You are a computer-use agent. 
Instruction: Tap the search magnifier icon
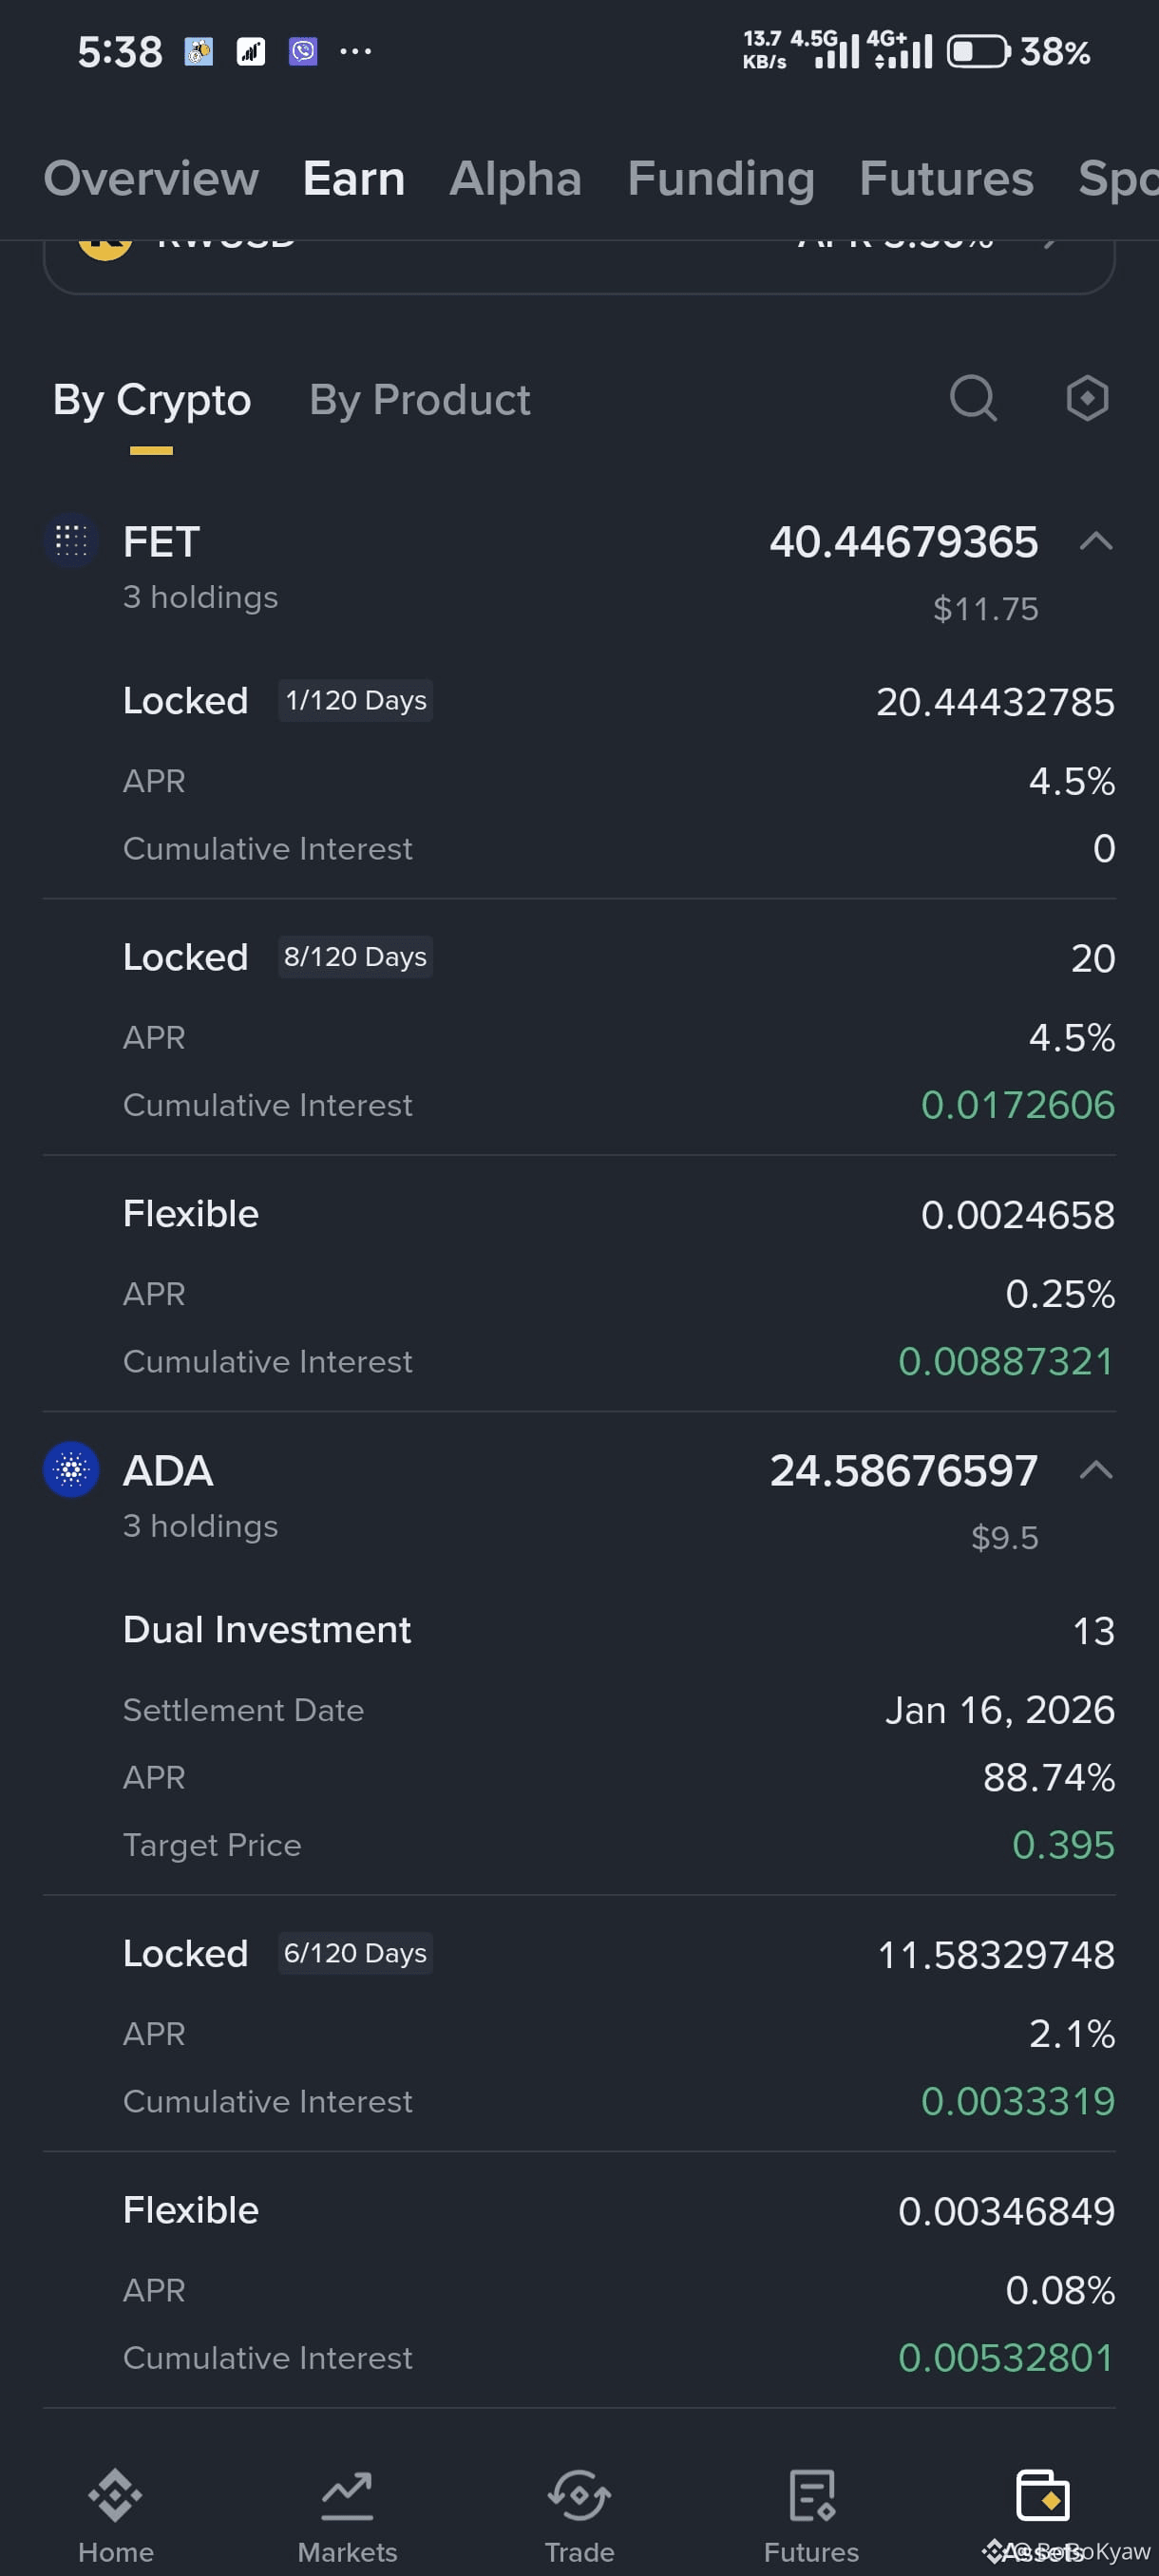973,399
